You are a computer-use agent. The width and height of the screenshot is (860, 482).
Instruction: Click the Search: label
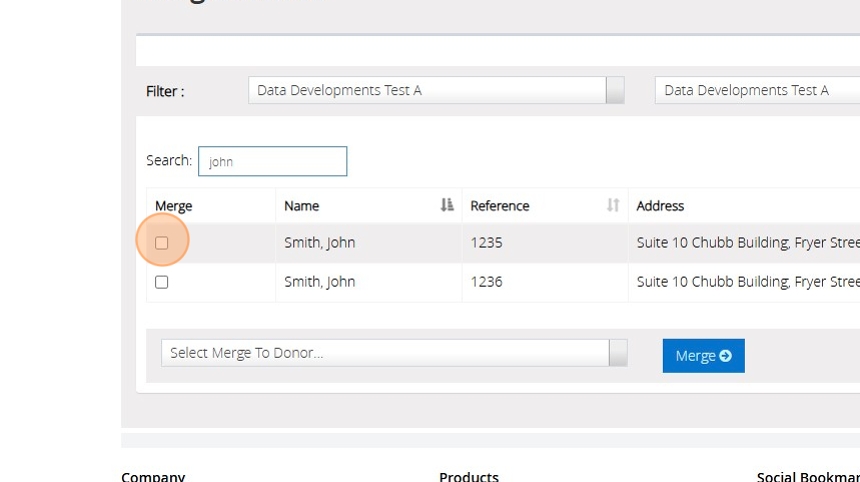click(x=169, y=160)
